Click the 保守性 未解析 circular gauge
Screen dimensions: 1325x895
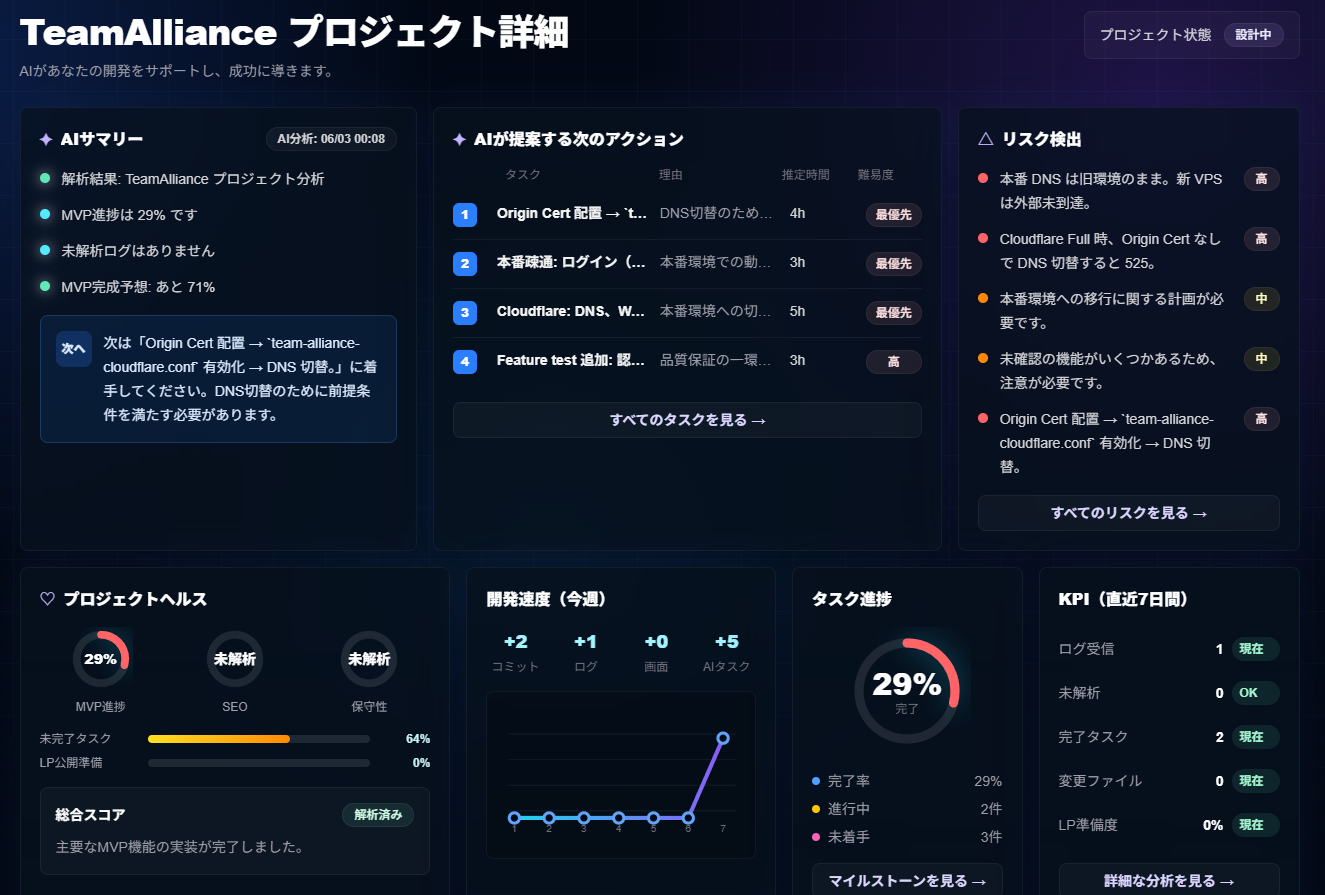pos(369,659)
